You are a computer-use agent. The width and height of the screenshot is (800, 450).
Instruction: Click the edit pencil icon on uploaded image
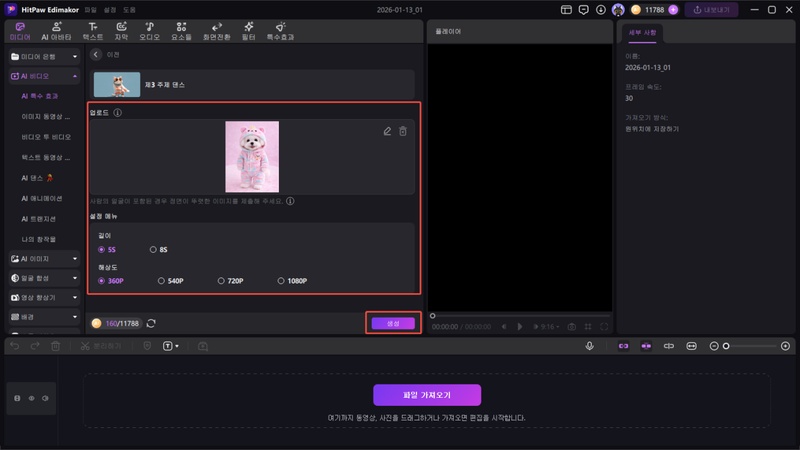[387, 131]
